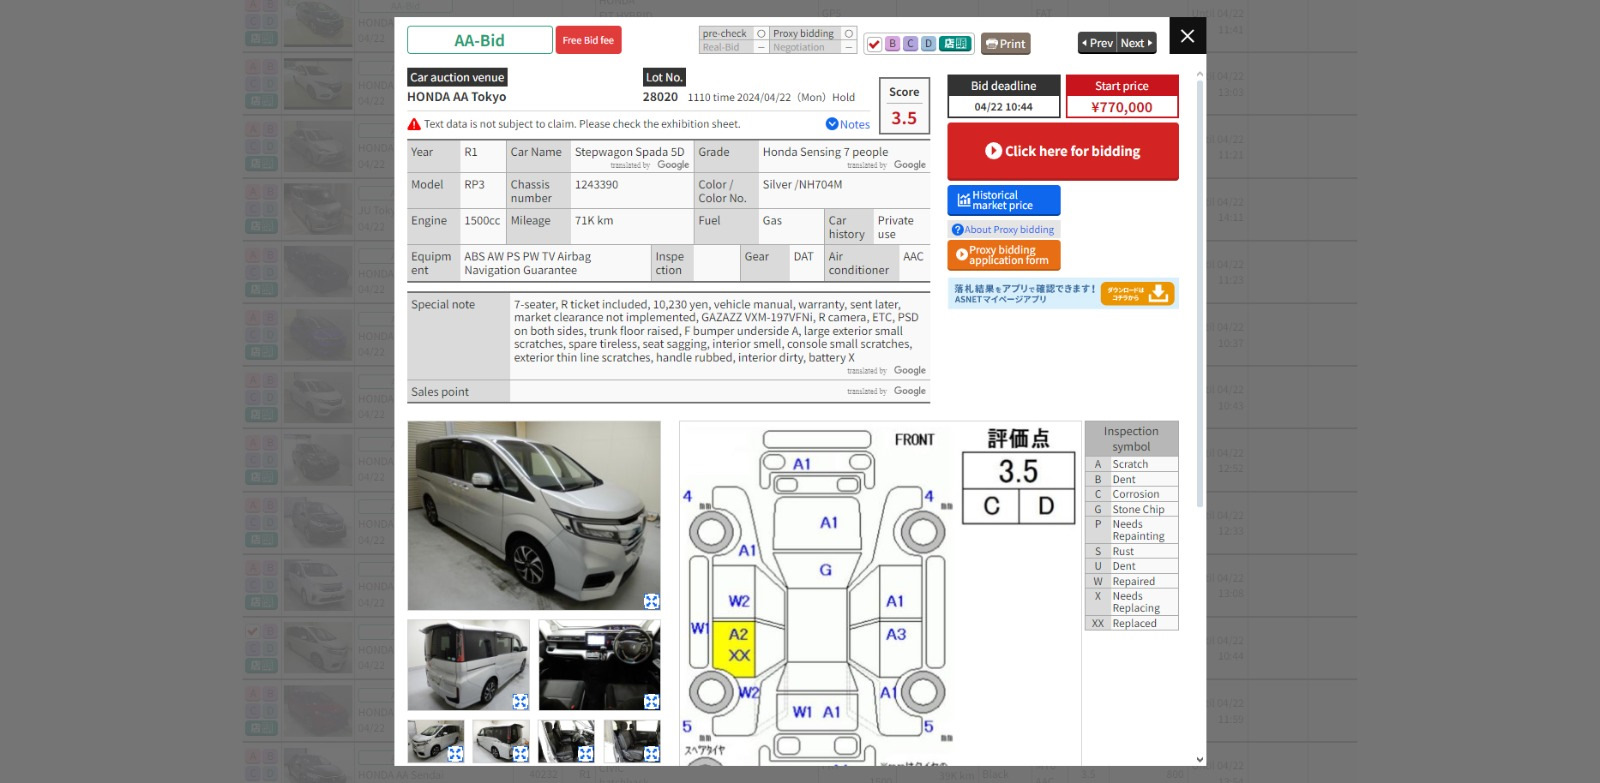Select the pre-check radio circle

click(761, 34)
